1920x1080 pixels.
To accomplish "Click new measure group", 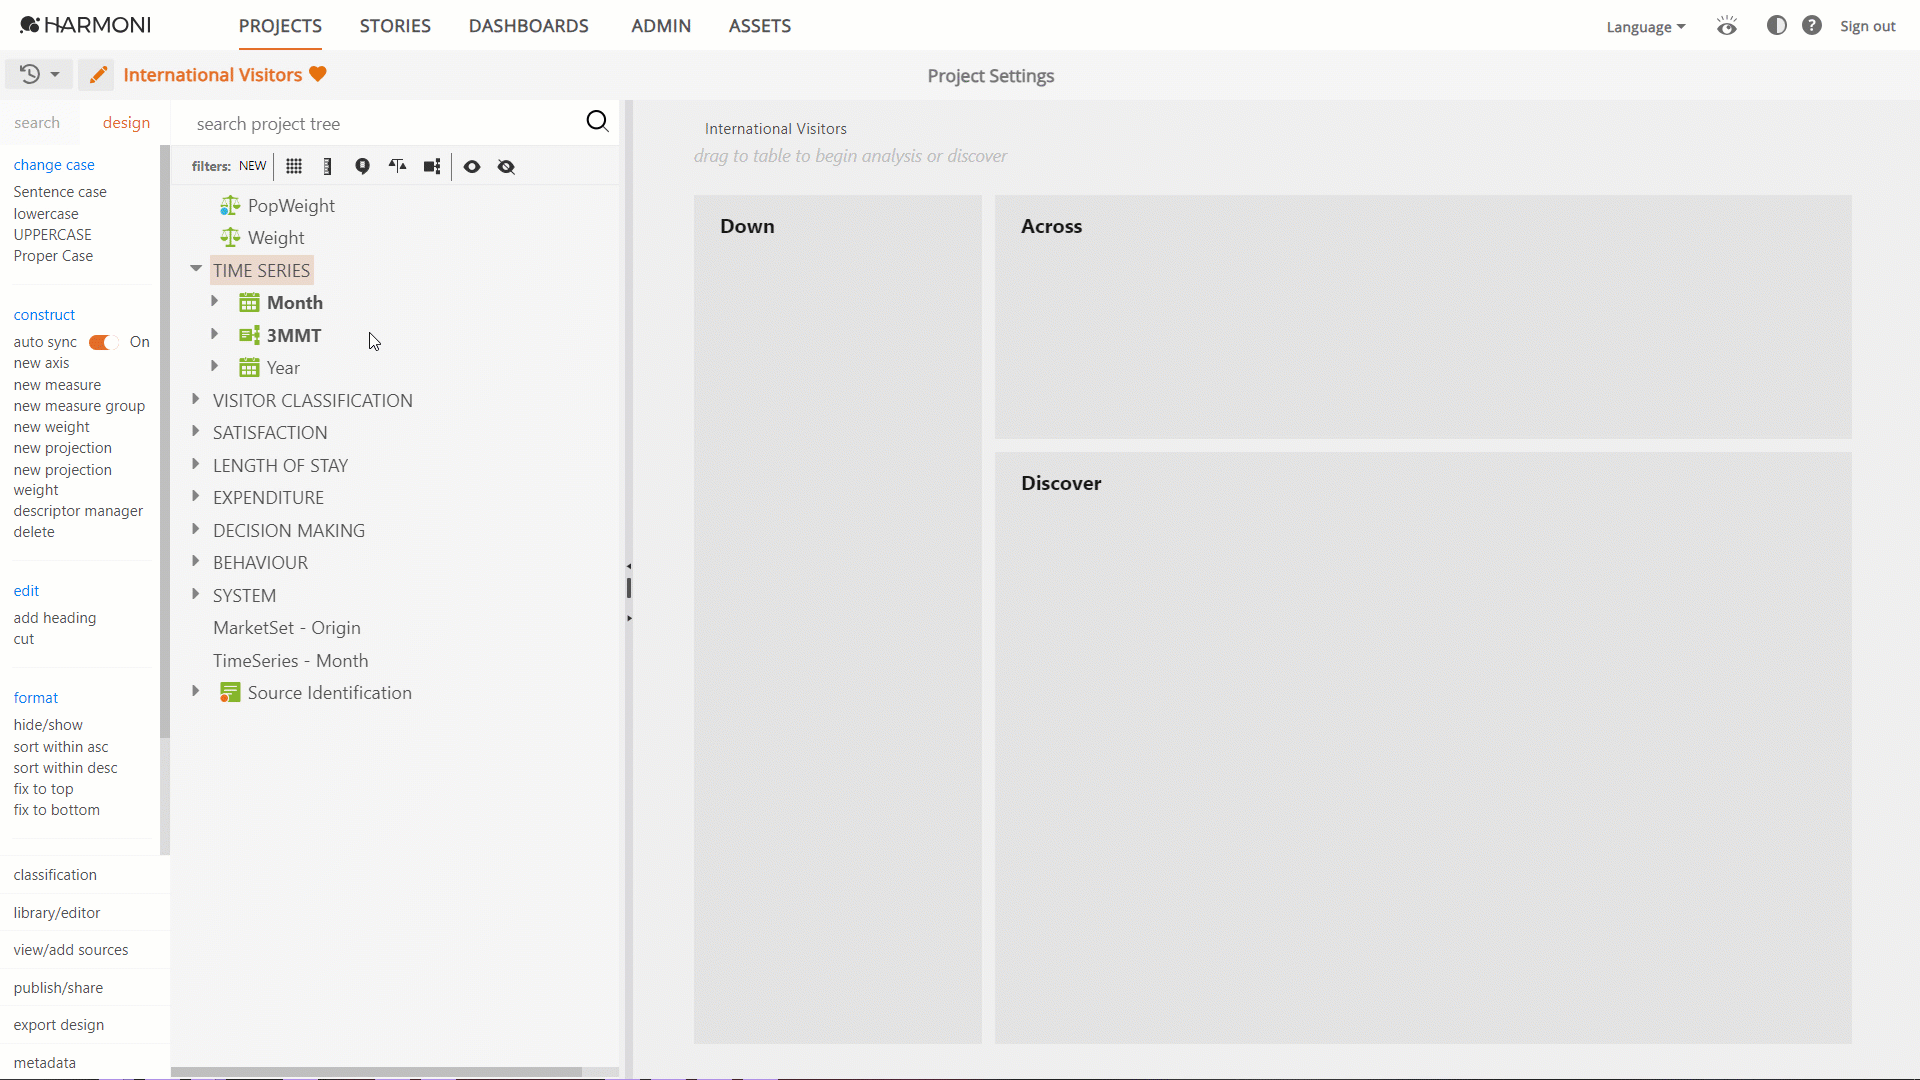I will click(79, 406).
